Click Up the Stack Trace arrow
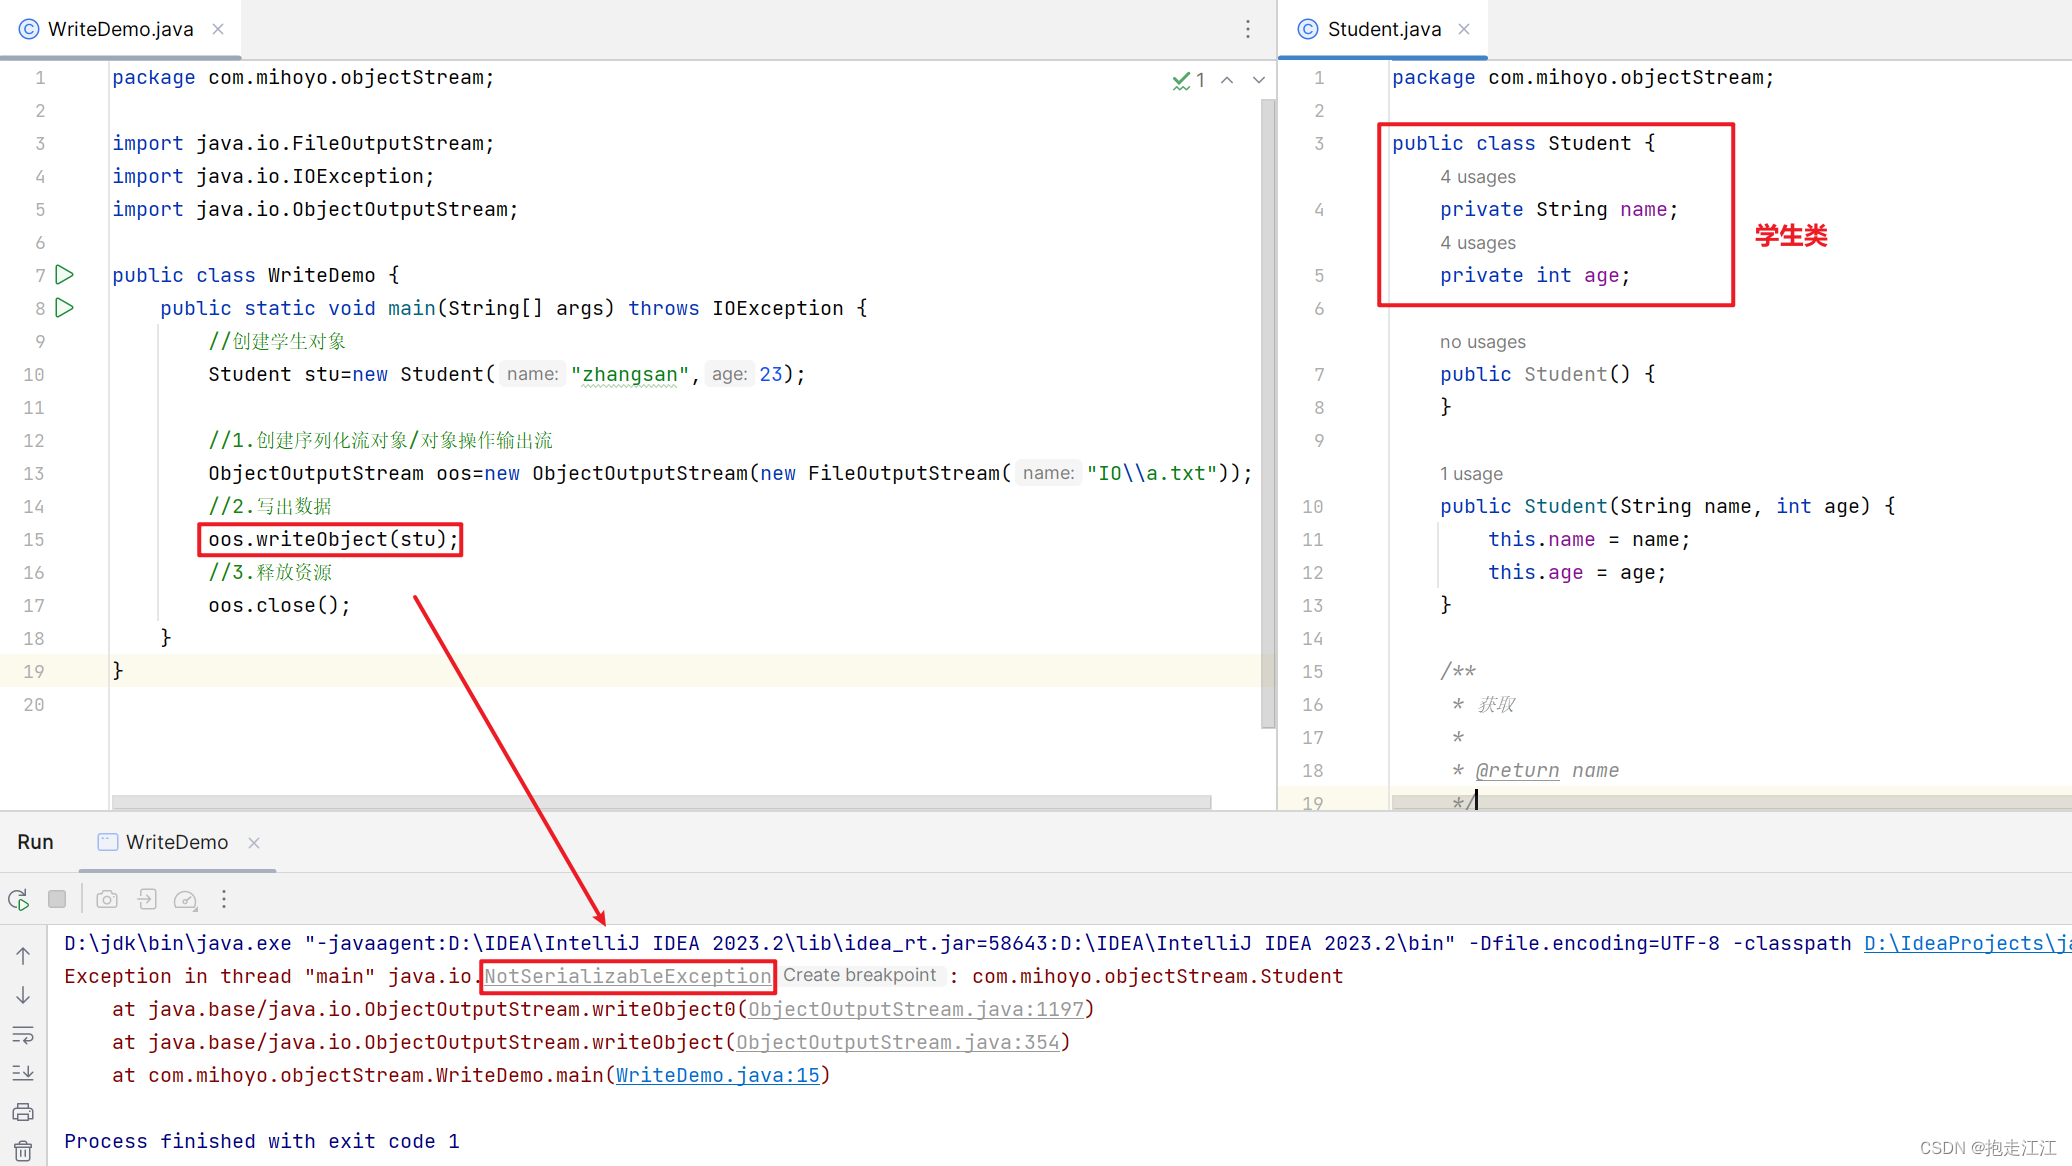Screen dimensions: 2072x1166 23,955
